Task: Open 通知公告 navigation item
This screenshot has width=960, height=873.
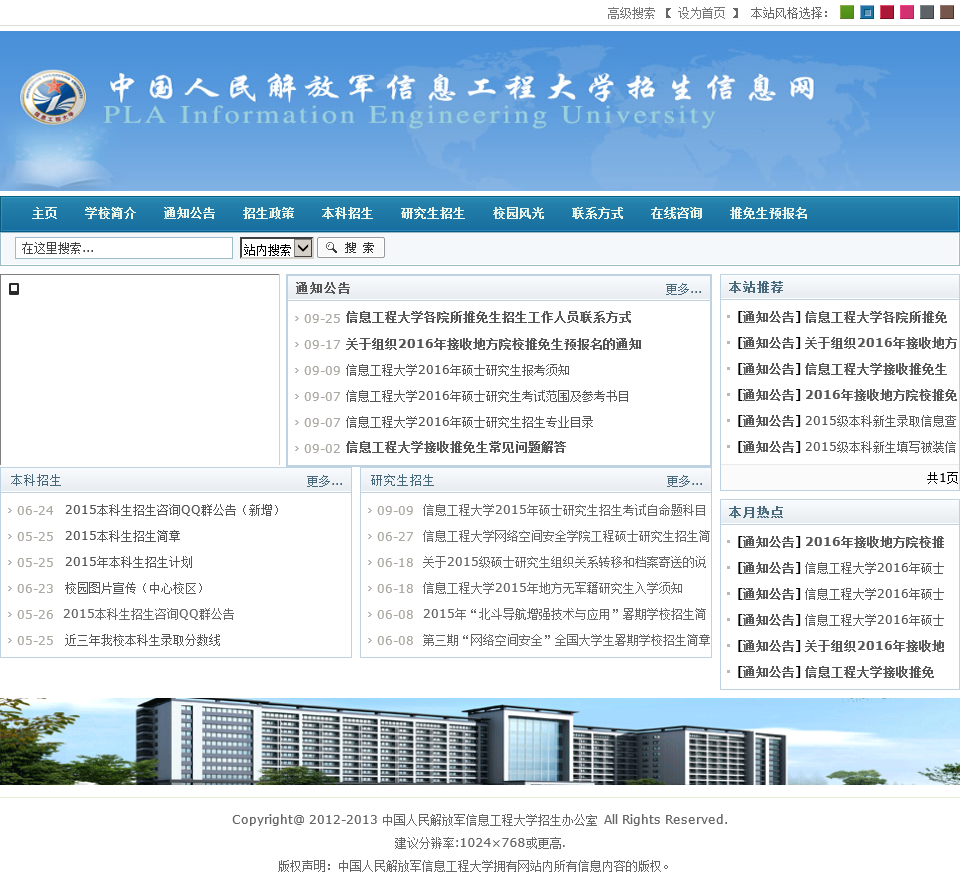Action: pos(189,213)
